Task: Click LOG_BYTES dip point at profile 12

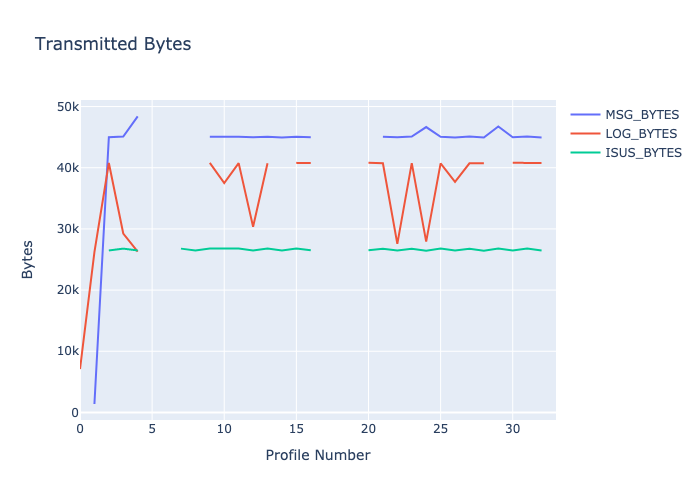Action: [253, 226]
